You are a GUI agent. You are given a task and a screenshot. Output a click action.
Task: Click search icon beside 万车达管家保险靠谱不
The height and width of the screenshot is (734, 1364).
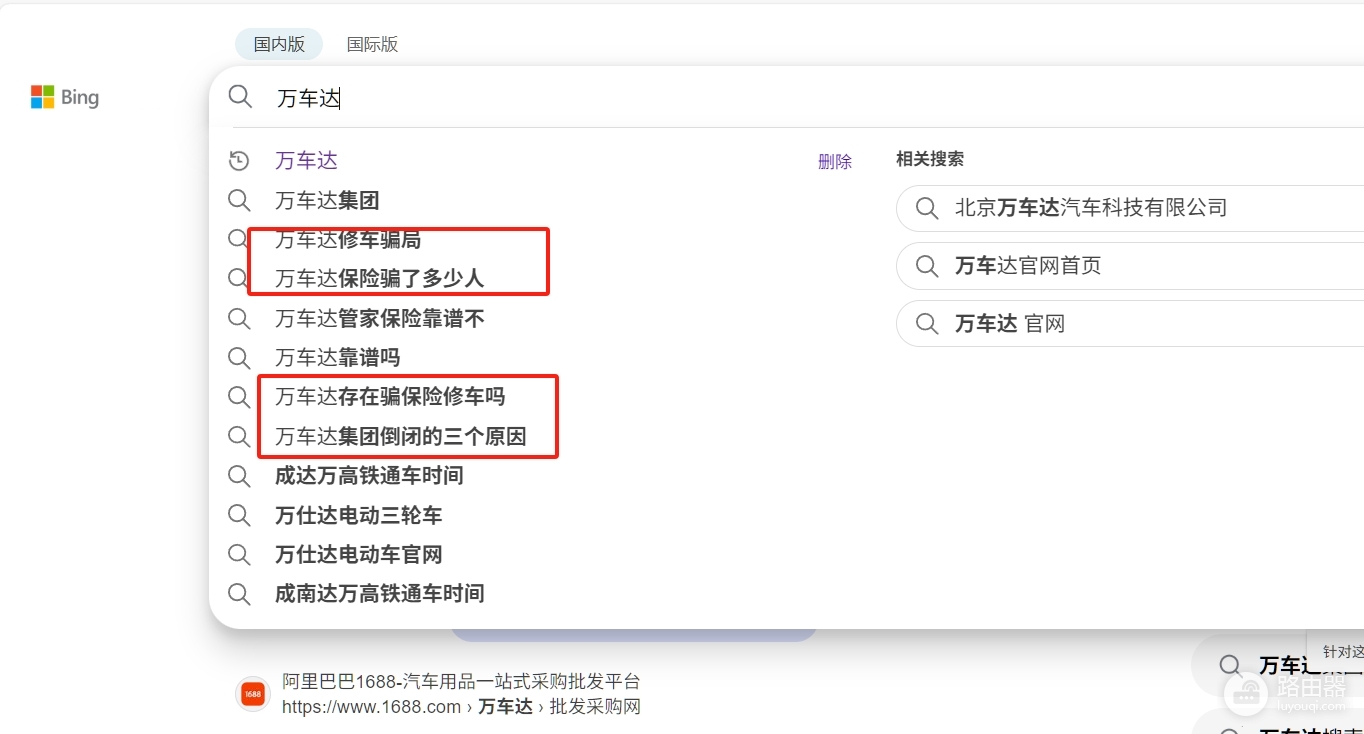click(239, 319)
